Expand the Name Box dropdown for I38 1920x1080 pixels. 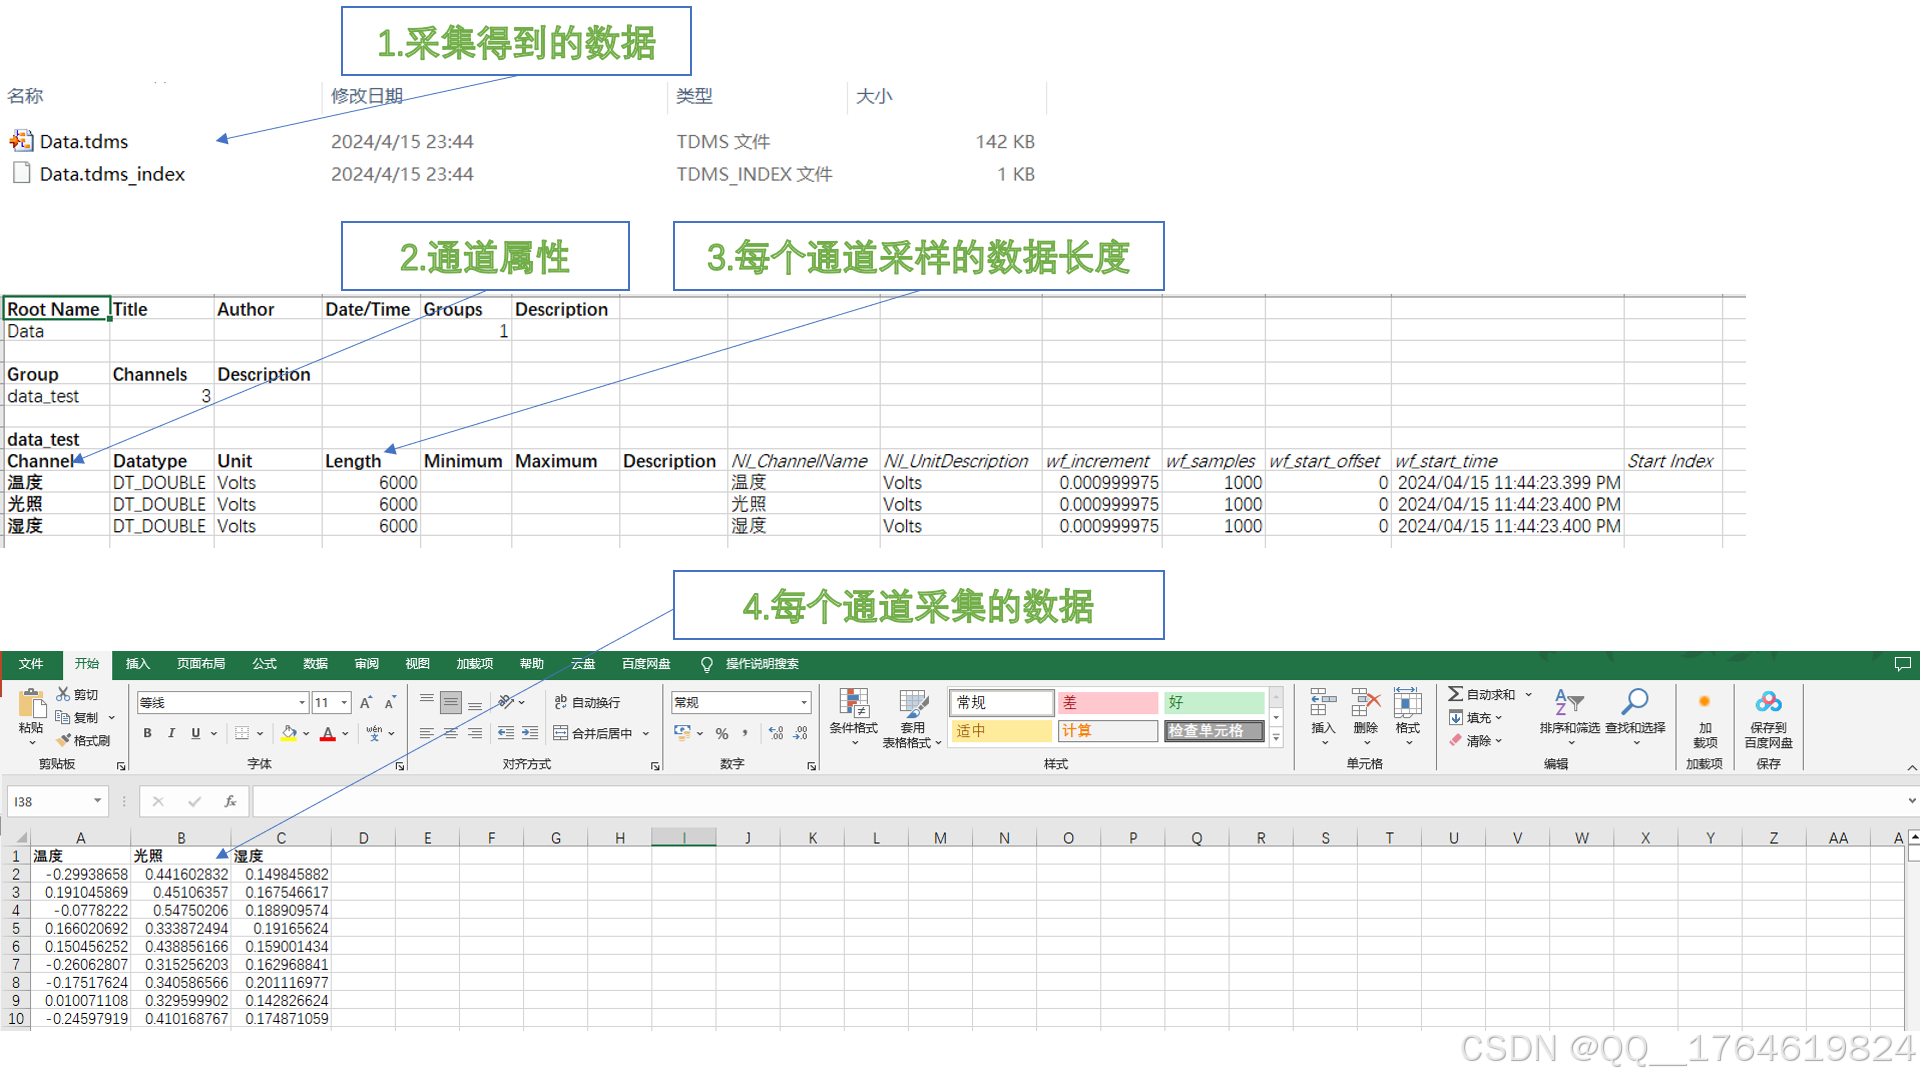(x=97, y=801)
